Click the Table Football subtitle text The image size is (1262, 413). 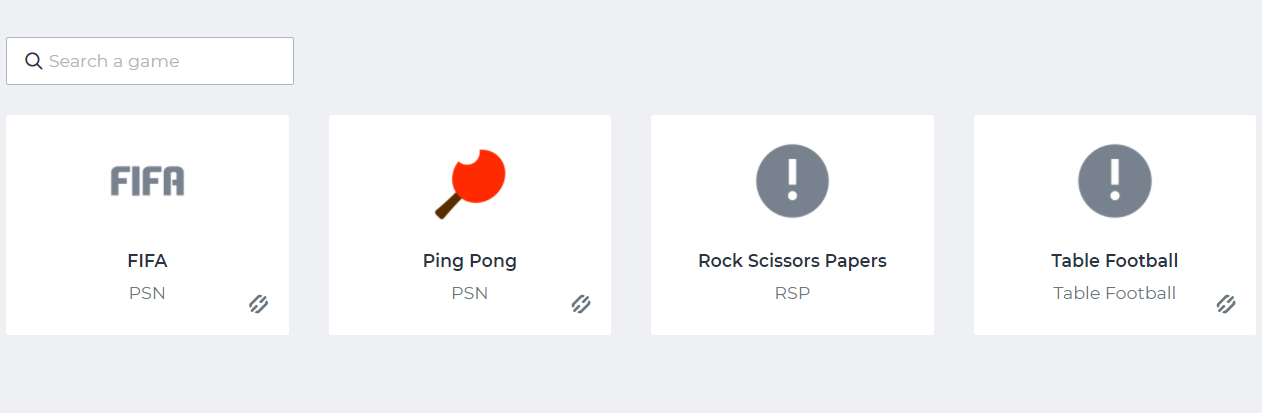[1114, 293]
